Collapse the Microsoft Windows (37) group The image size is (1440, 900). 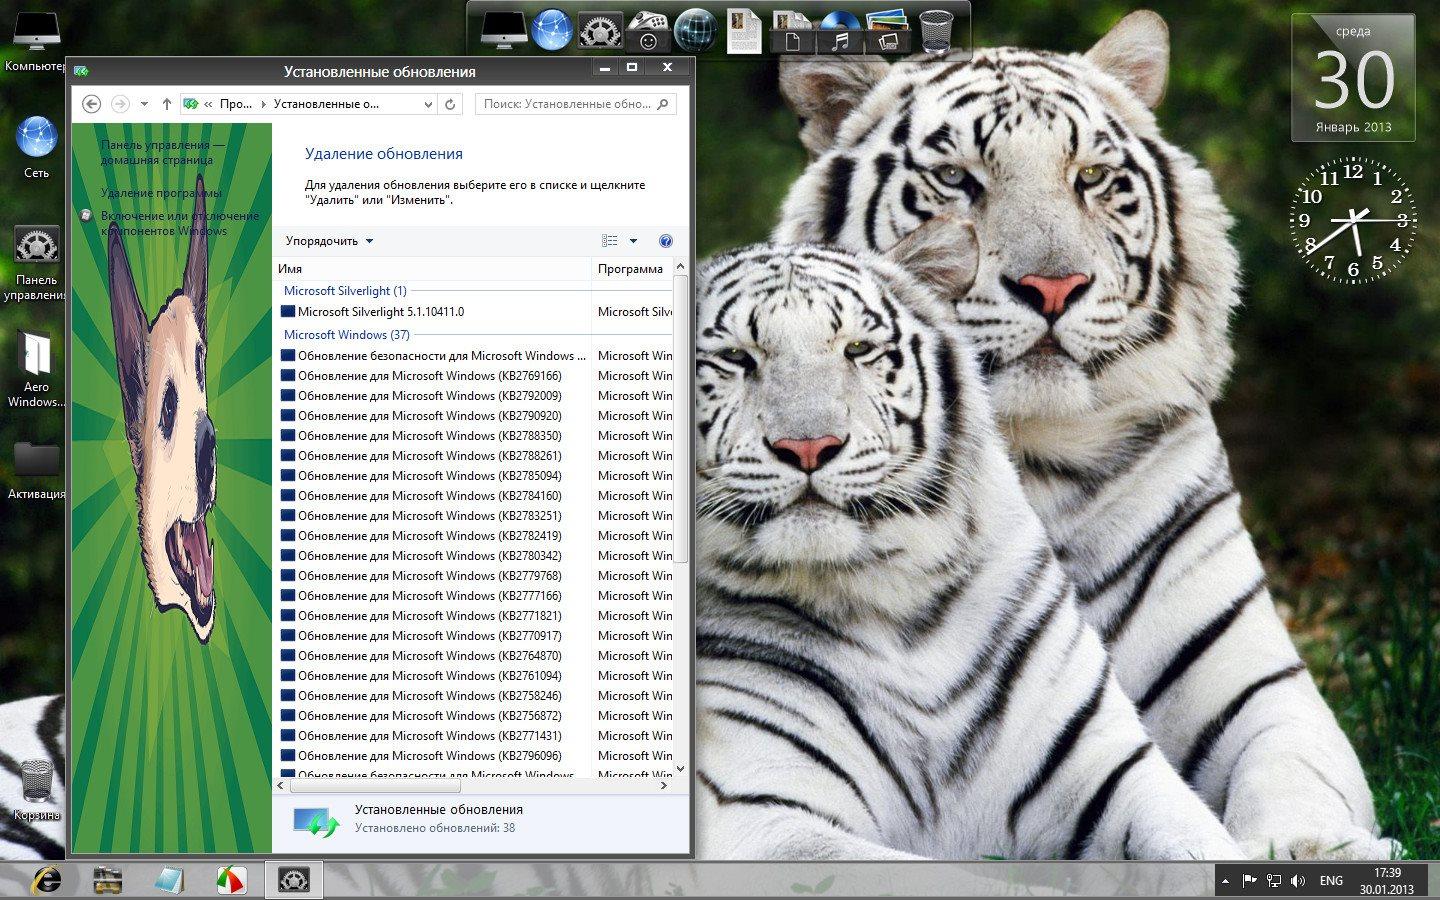point(346,335)
